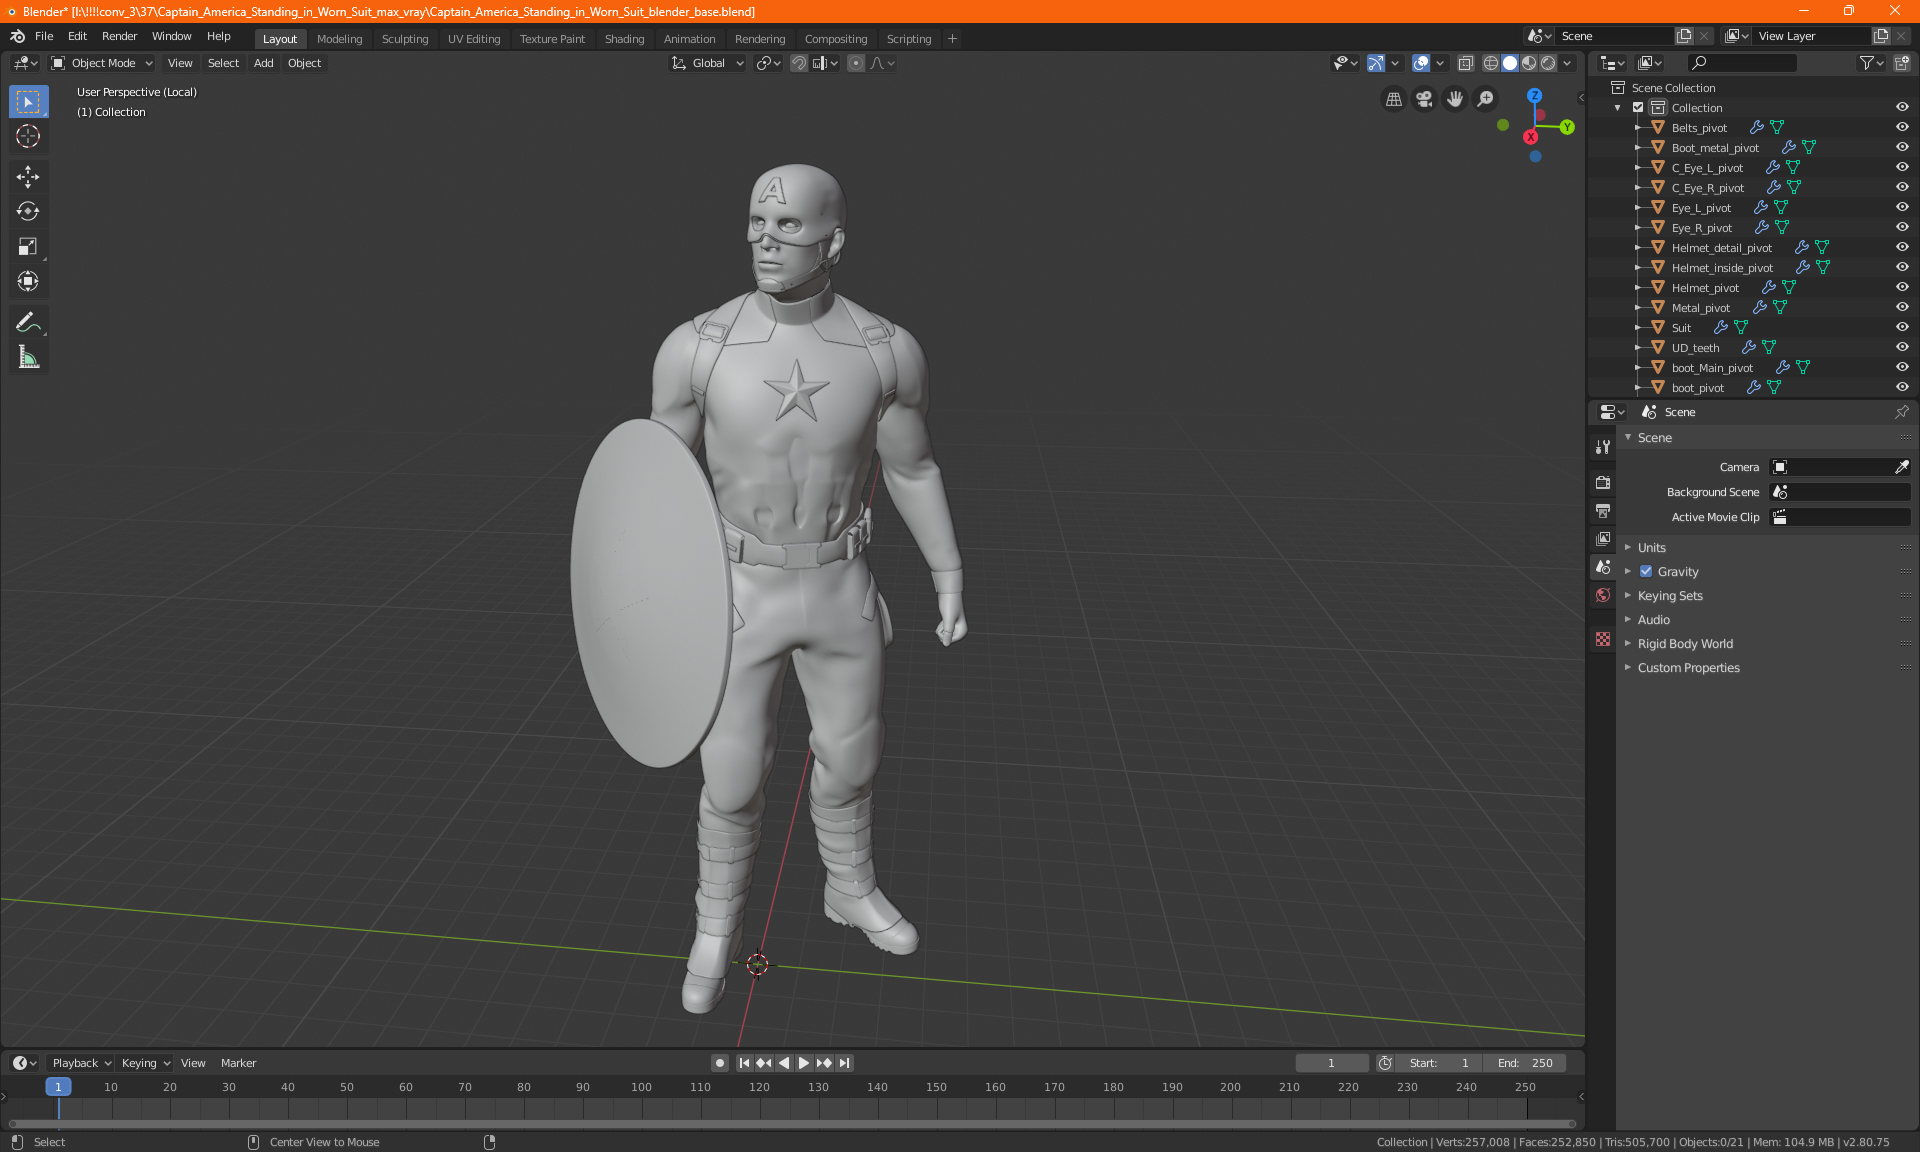Switch to the Sculpting workspace tab
1920x1152 pixels.
point(404,39)
